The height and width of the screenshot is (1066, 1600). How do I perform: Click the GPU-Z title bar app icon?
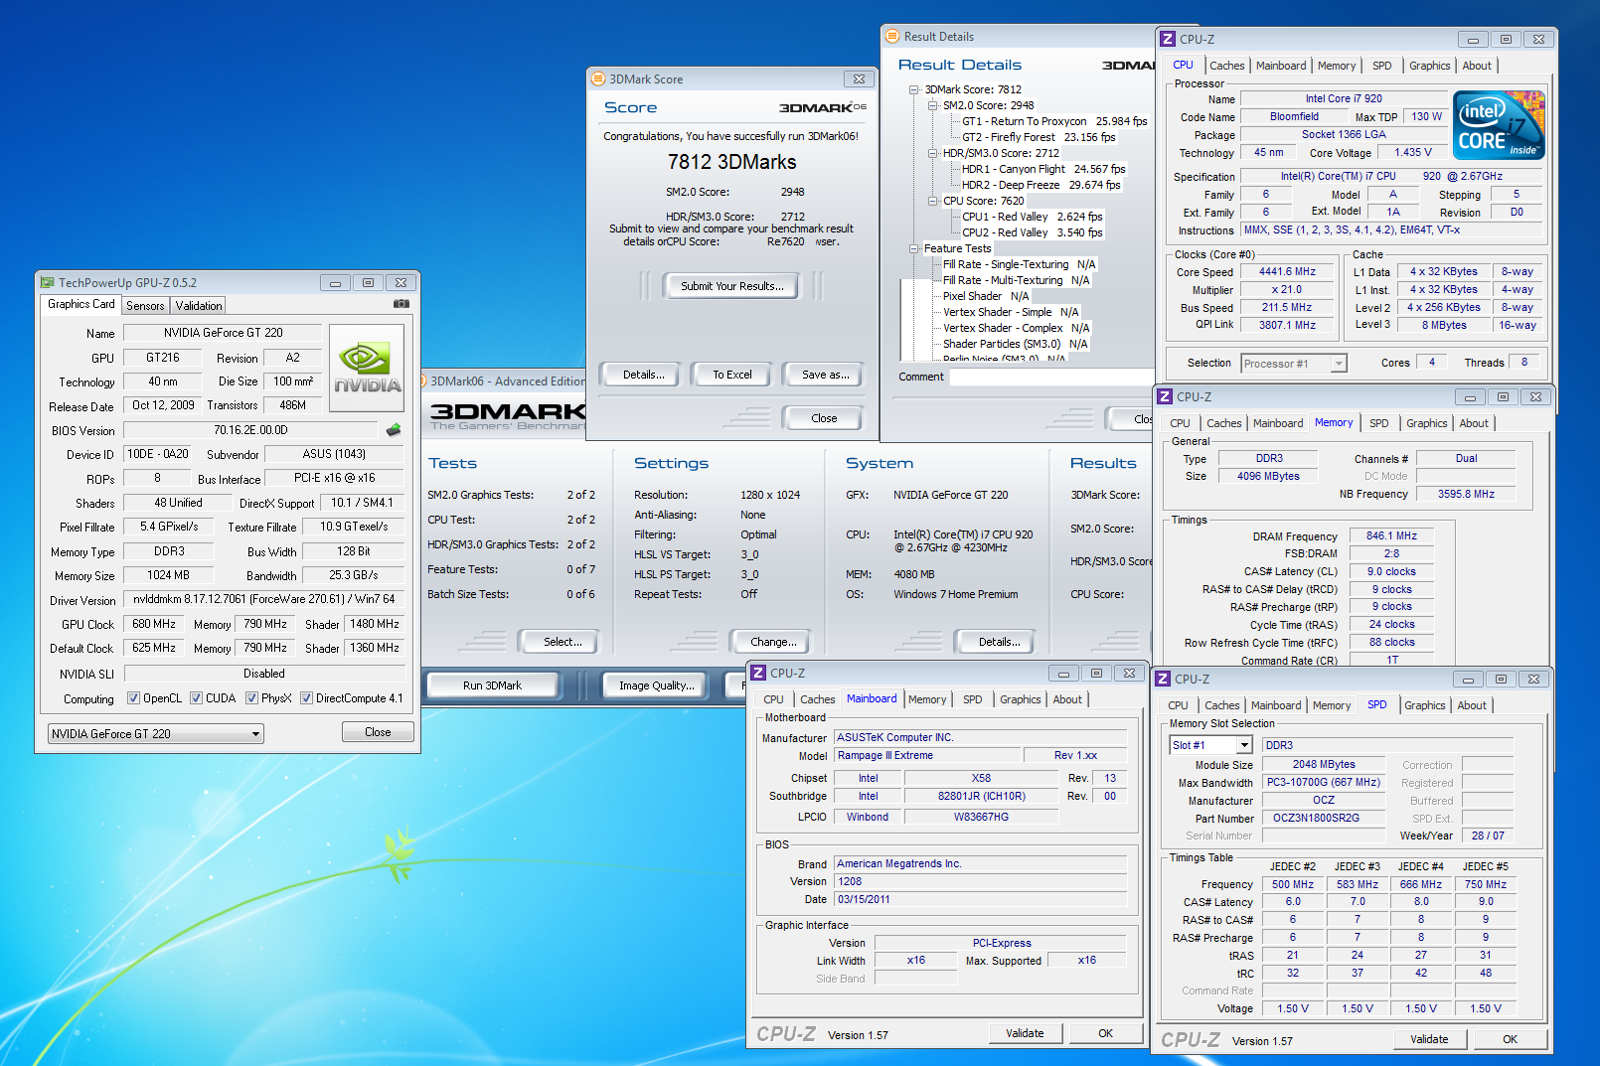pos(47,283)
